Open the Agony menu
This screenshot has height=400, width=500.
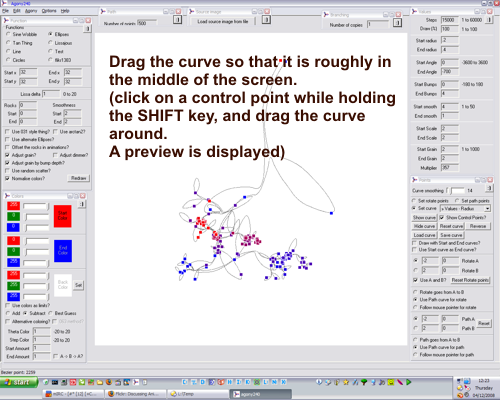pyautogui.click(x=31, y=11)
